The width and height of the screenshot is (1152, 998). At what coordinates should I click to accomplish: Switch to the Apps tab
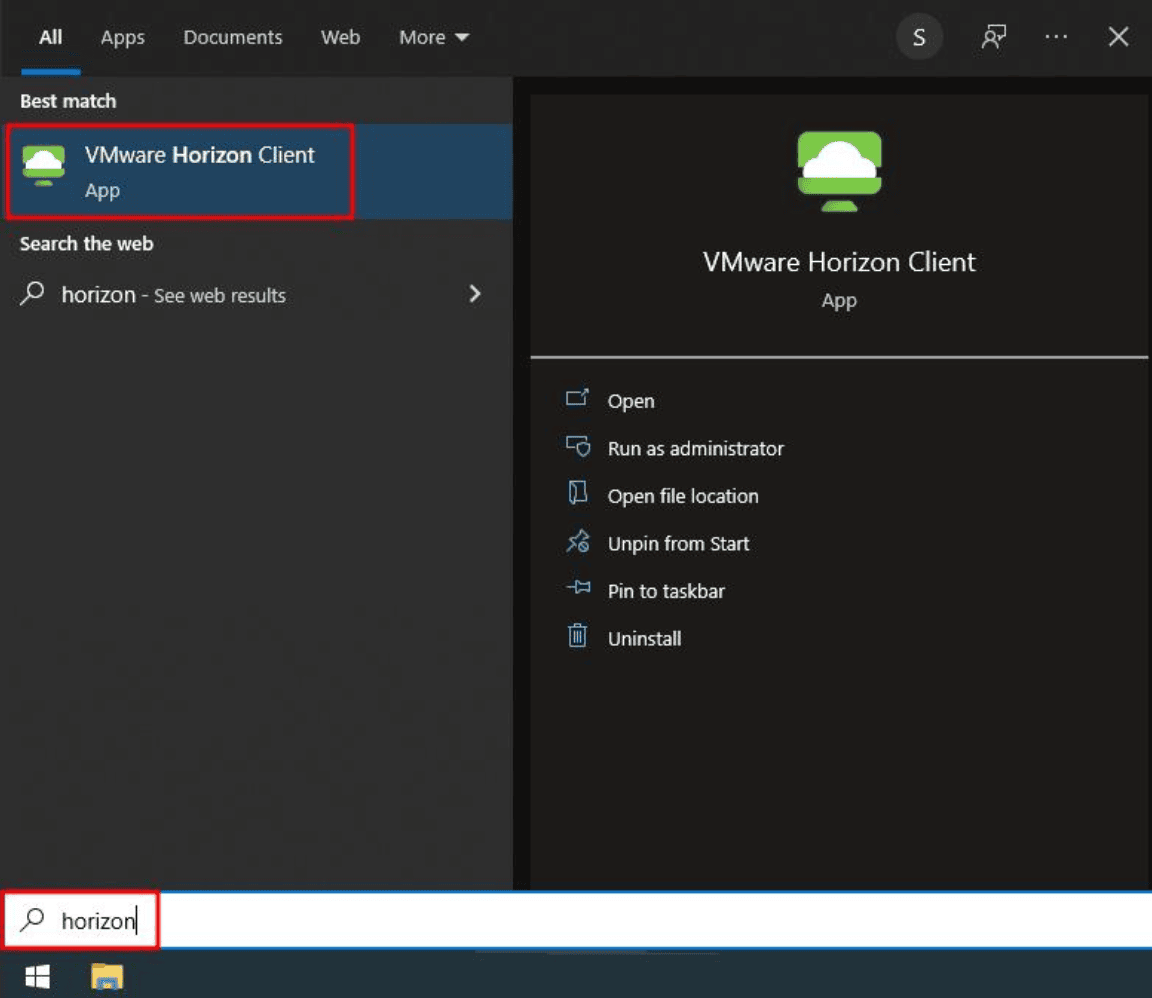(123, 38)
